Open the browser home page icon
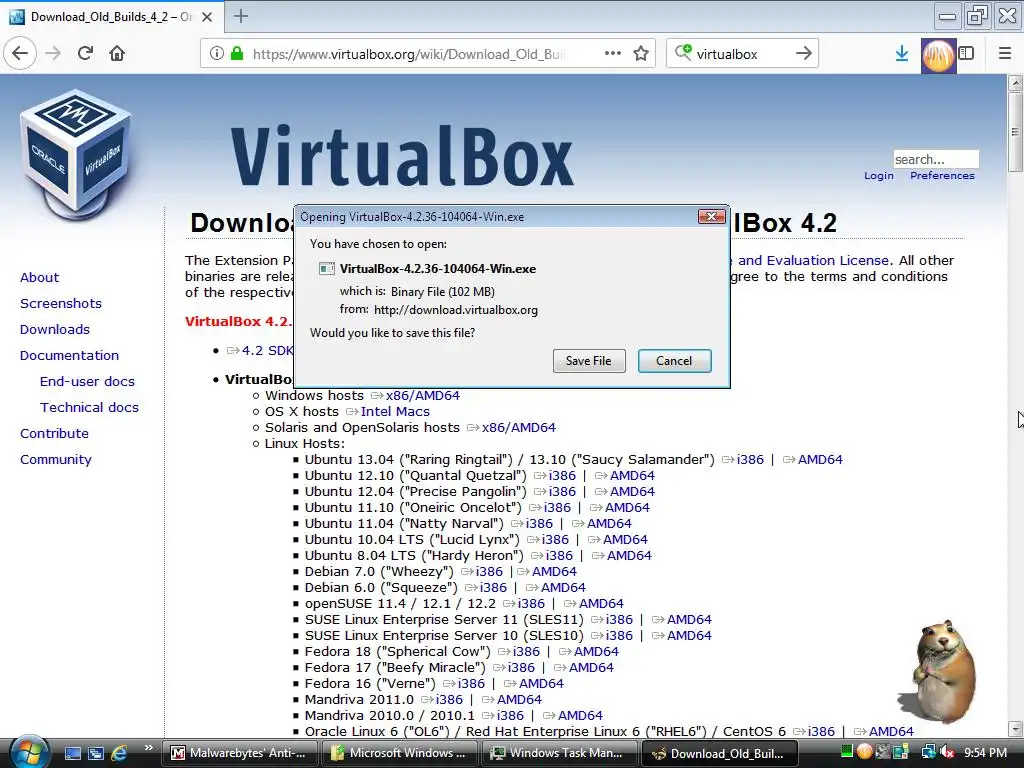The width and height of the screenshot is (1024, 768). tap(117, 53)
